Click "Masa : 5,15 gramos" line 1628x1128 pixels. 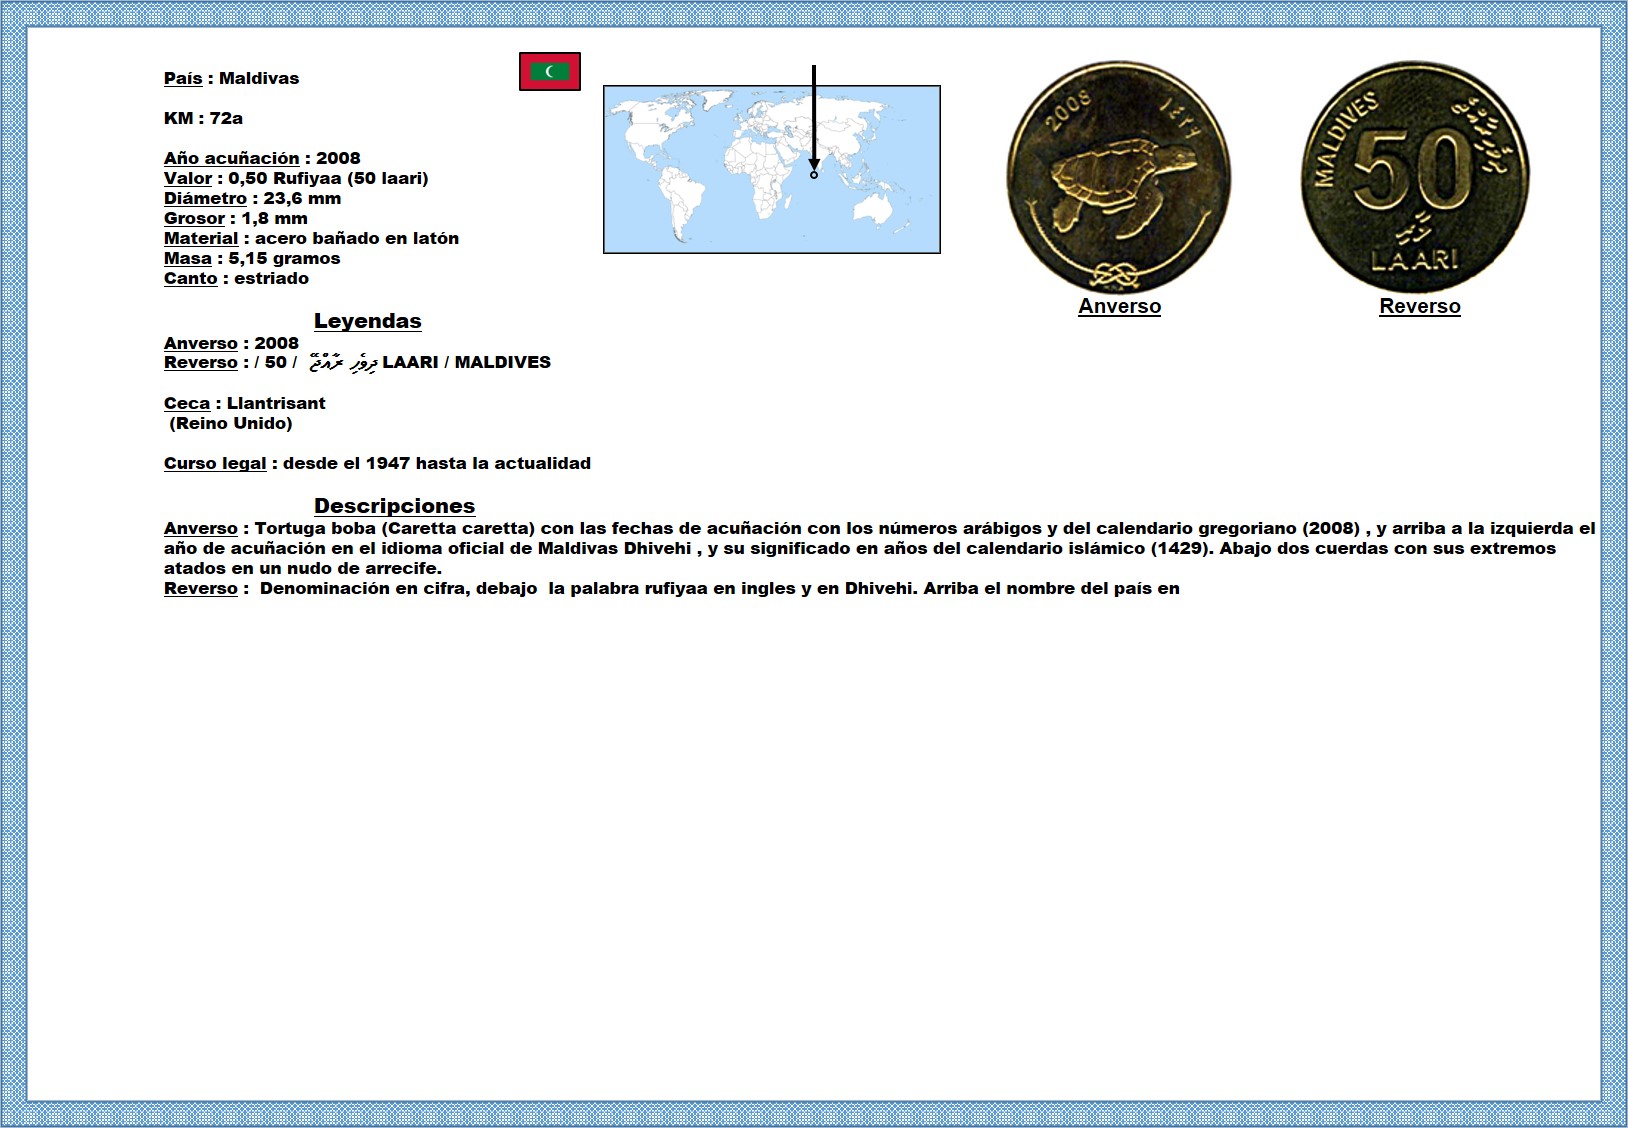(252, 258)
